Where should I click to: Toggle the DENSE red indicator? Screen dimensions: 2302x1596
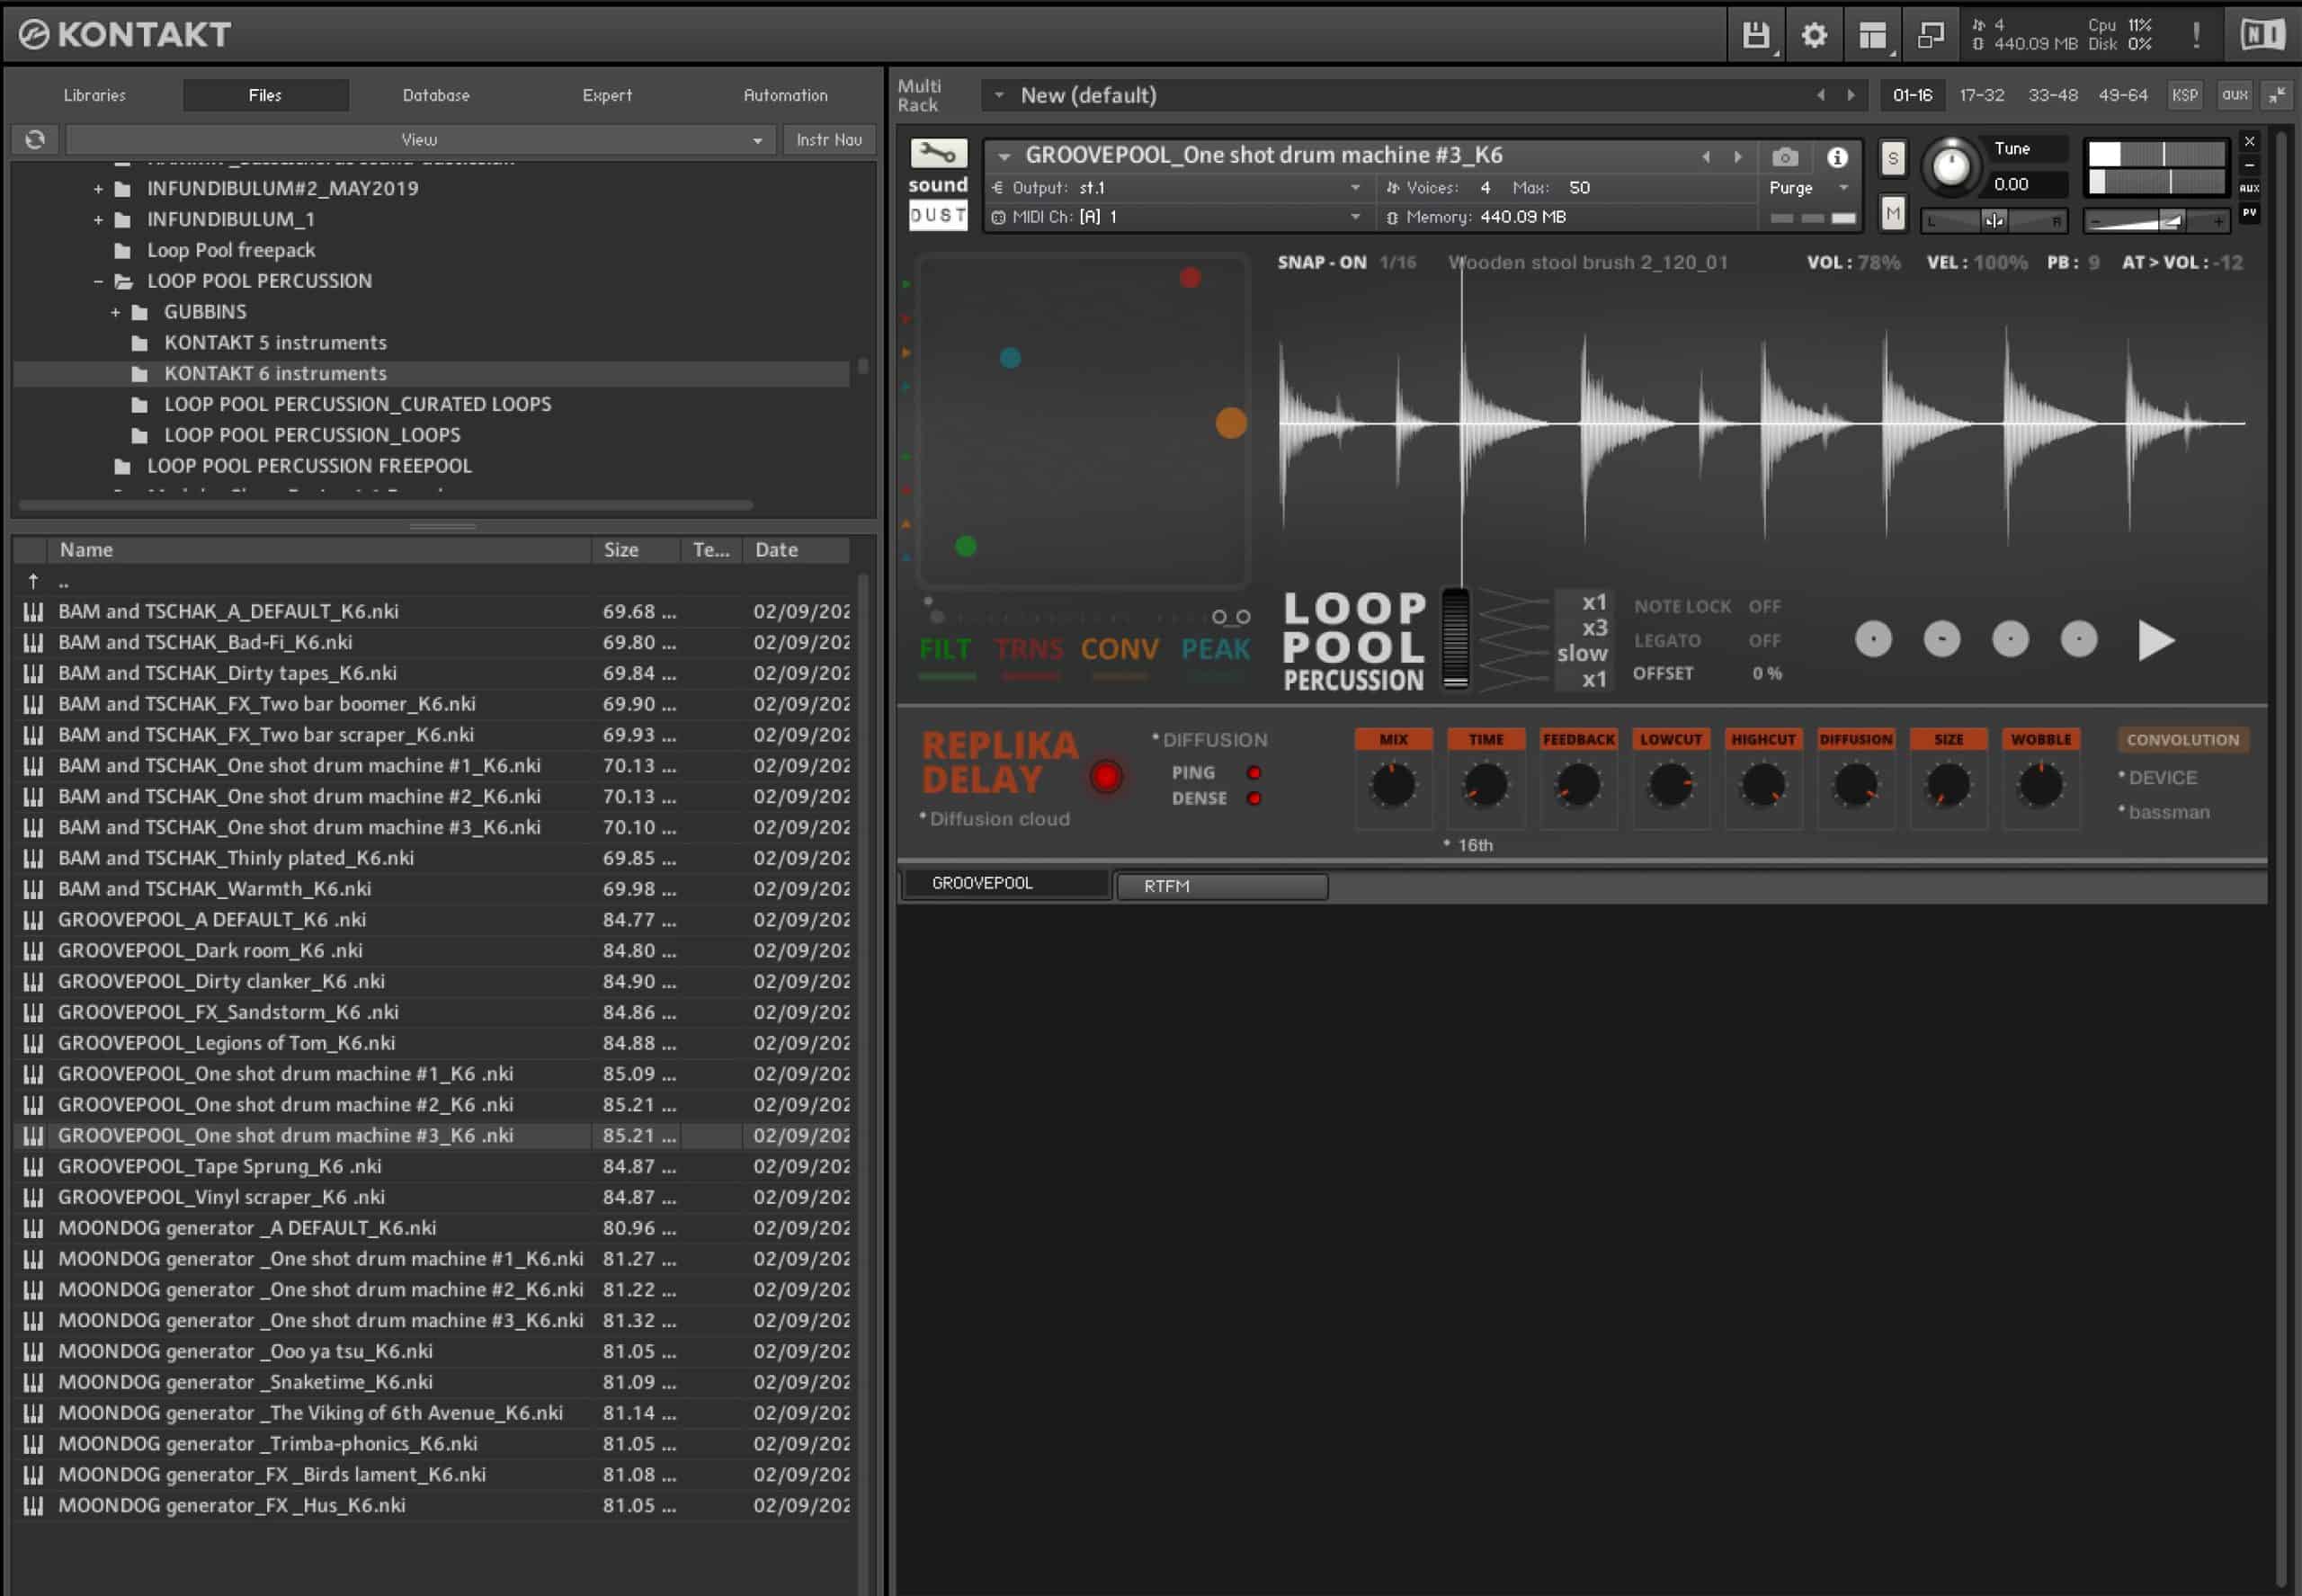1254,798
